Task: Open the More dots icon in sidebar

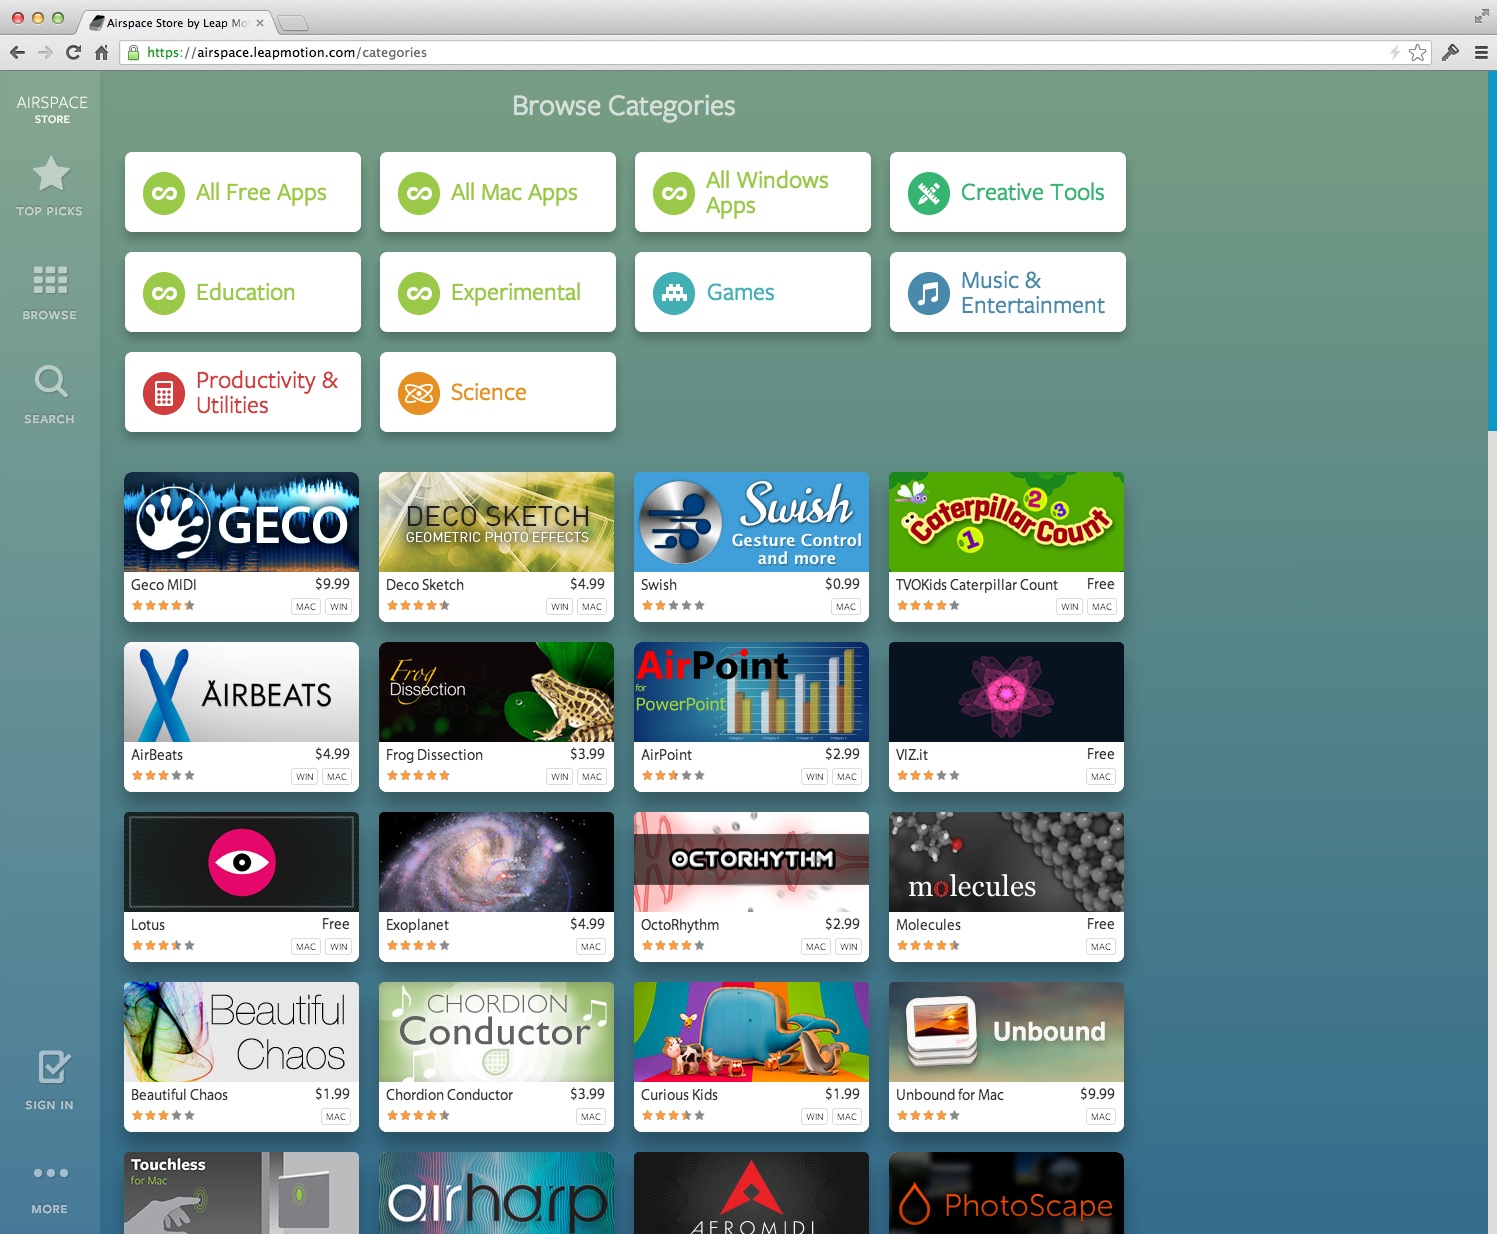Action: point(50,1173)
